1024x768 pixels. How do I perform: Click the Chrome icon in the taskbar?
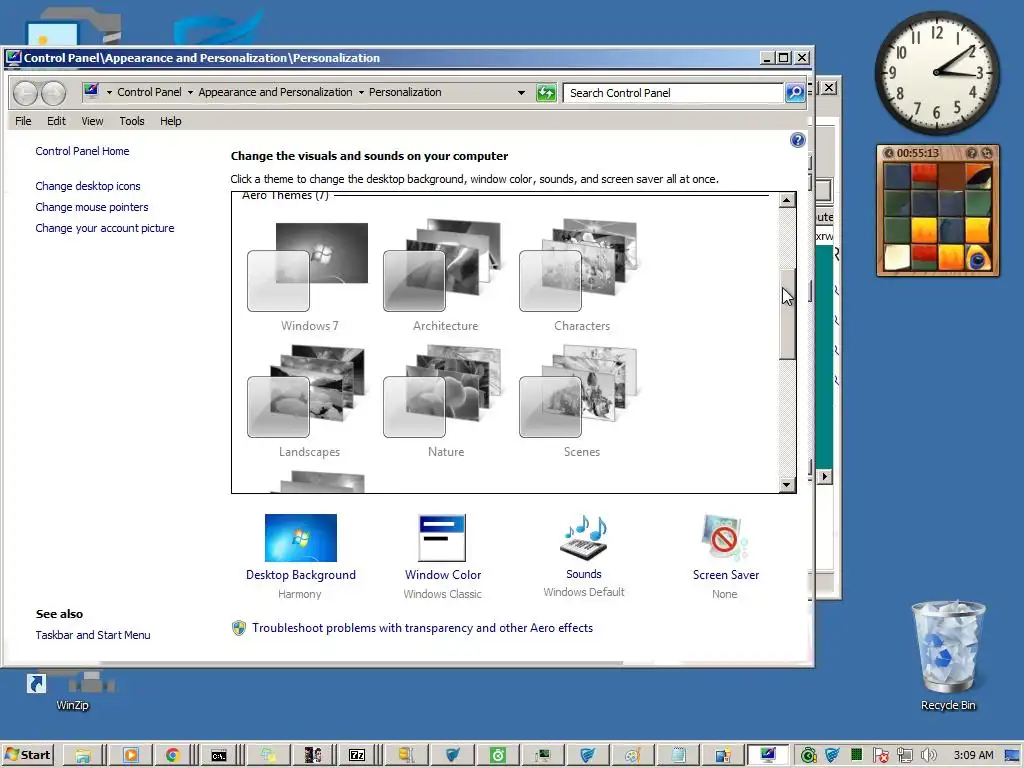[172, 756]
